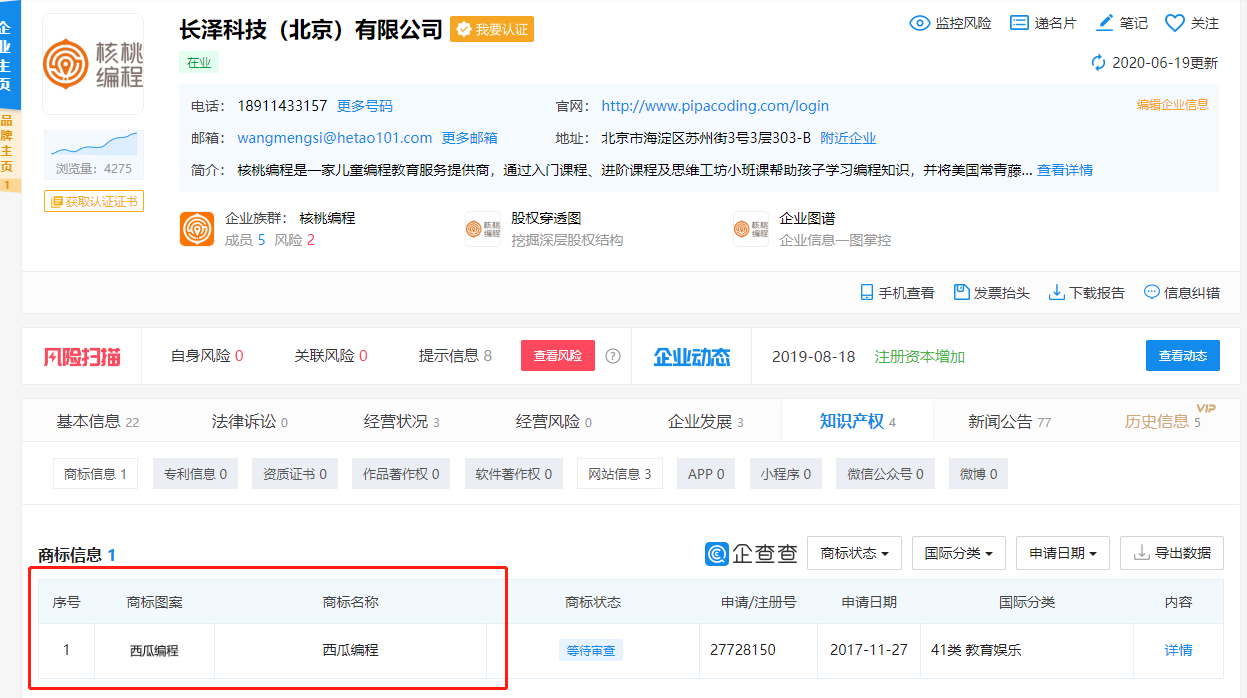Click the 下载报告 download report icon
1247x698 pixels.
[1057, 291]
